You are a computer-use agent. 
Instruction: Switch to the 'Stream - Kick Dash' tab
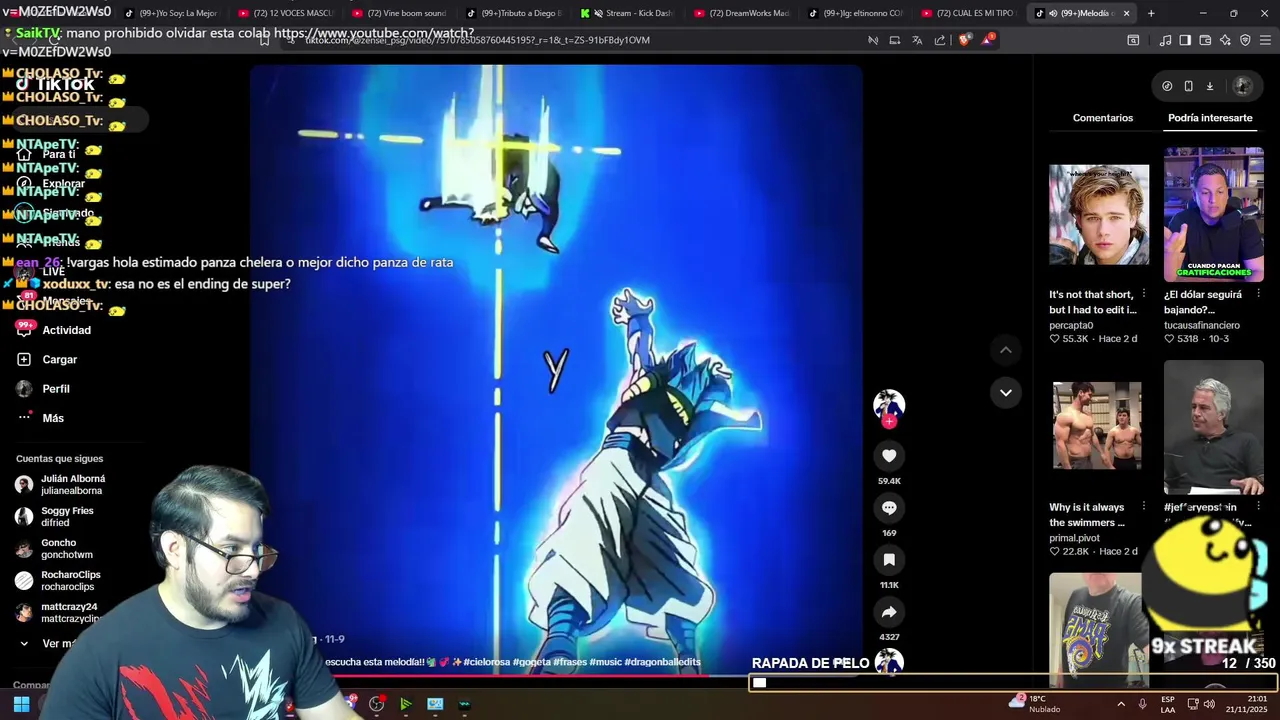[627, 13]
